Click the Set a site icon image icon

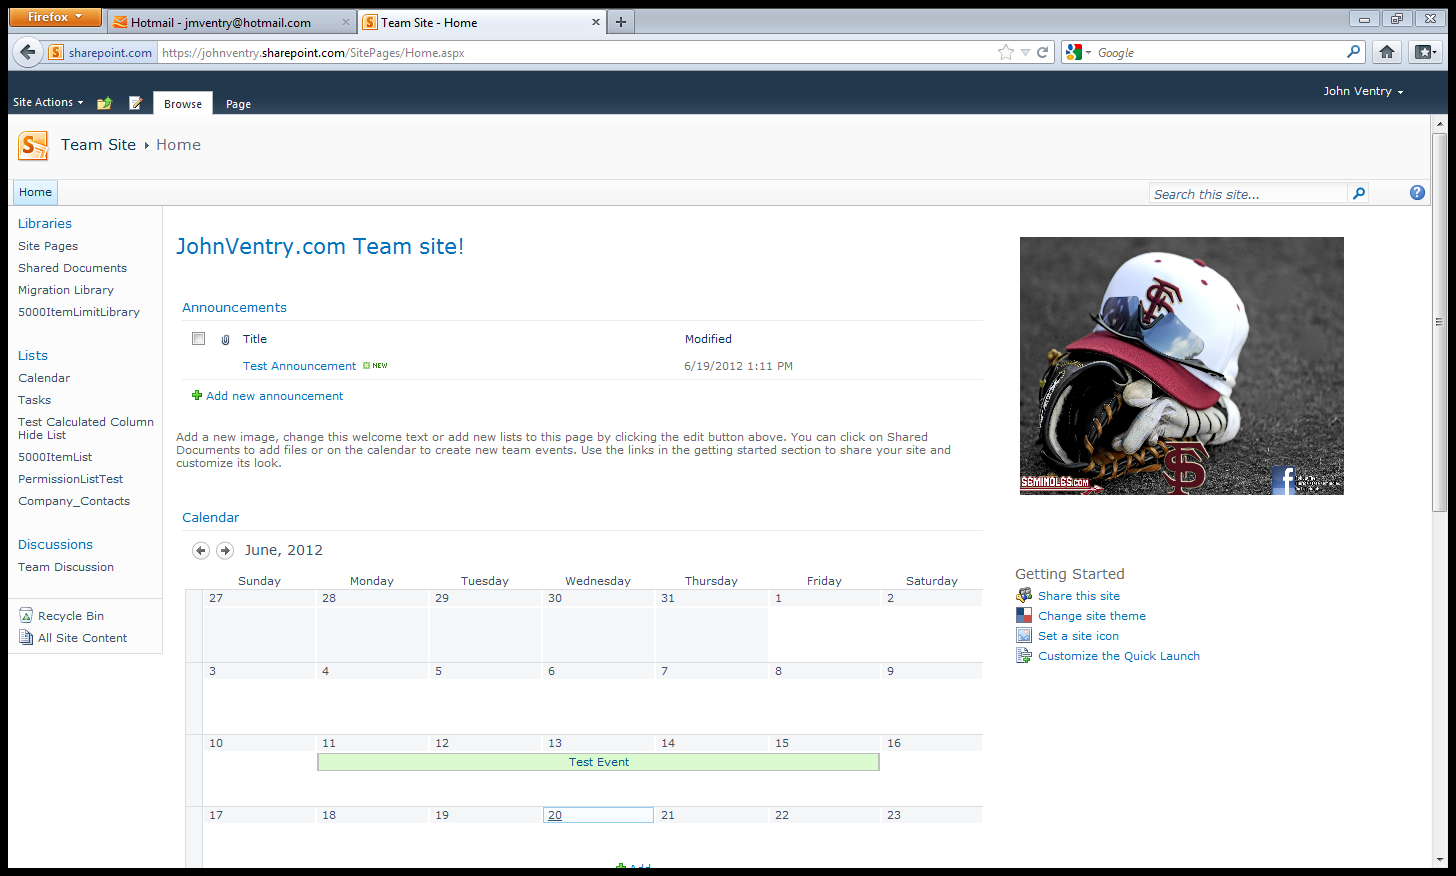click(x=1024, y=634)
